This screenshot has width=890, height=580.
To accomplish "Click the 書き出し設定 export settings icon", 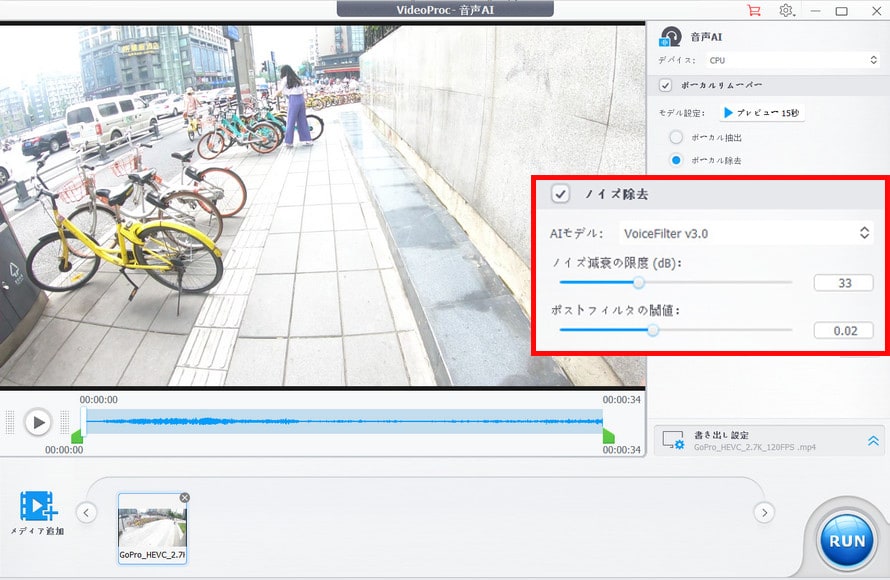I will pos(673,440).
